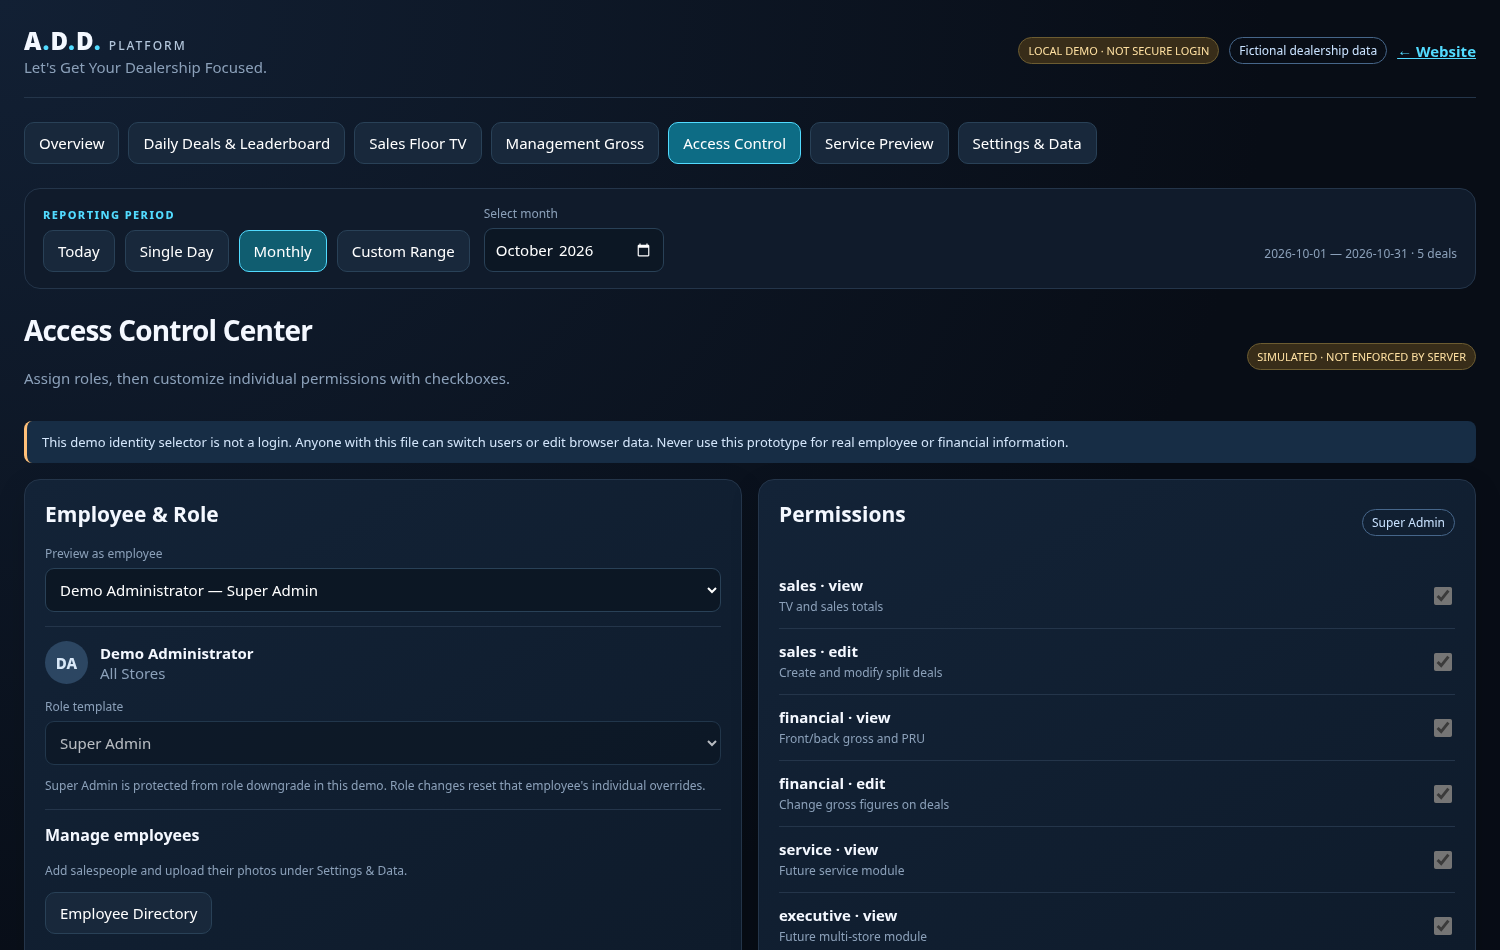Toggle the service · view checkbox
The image size is (1500, 950).
coord(1443,860)
